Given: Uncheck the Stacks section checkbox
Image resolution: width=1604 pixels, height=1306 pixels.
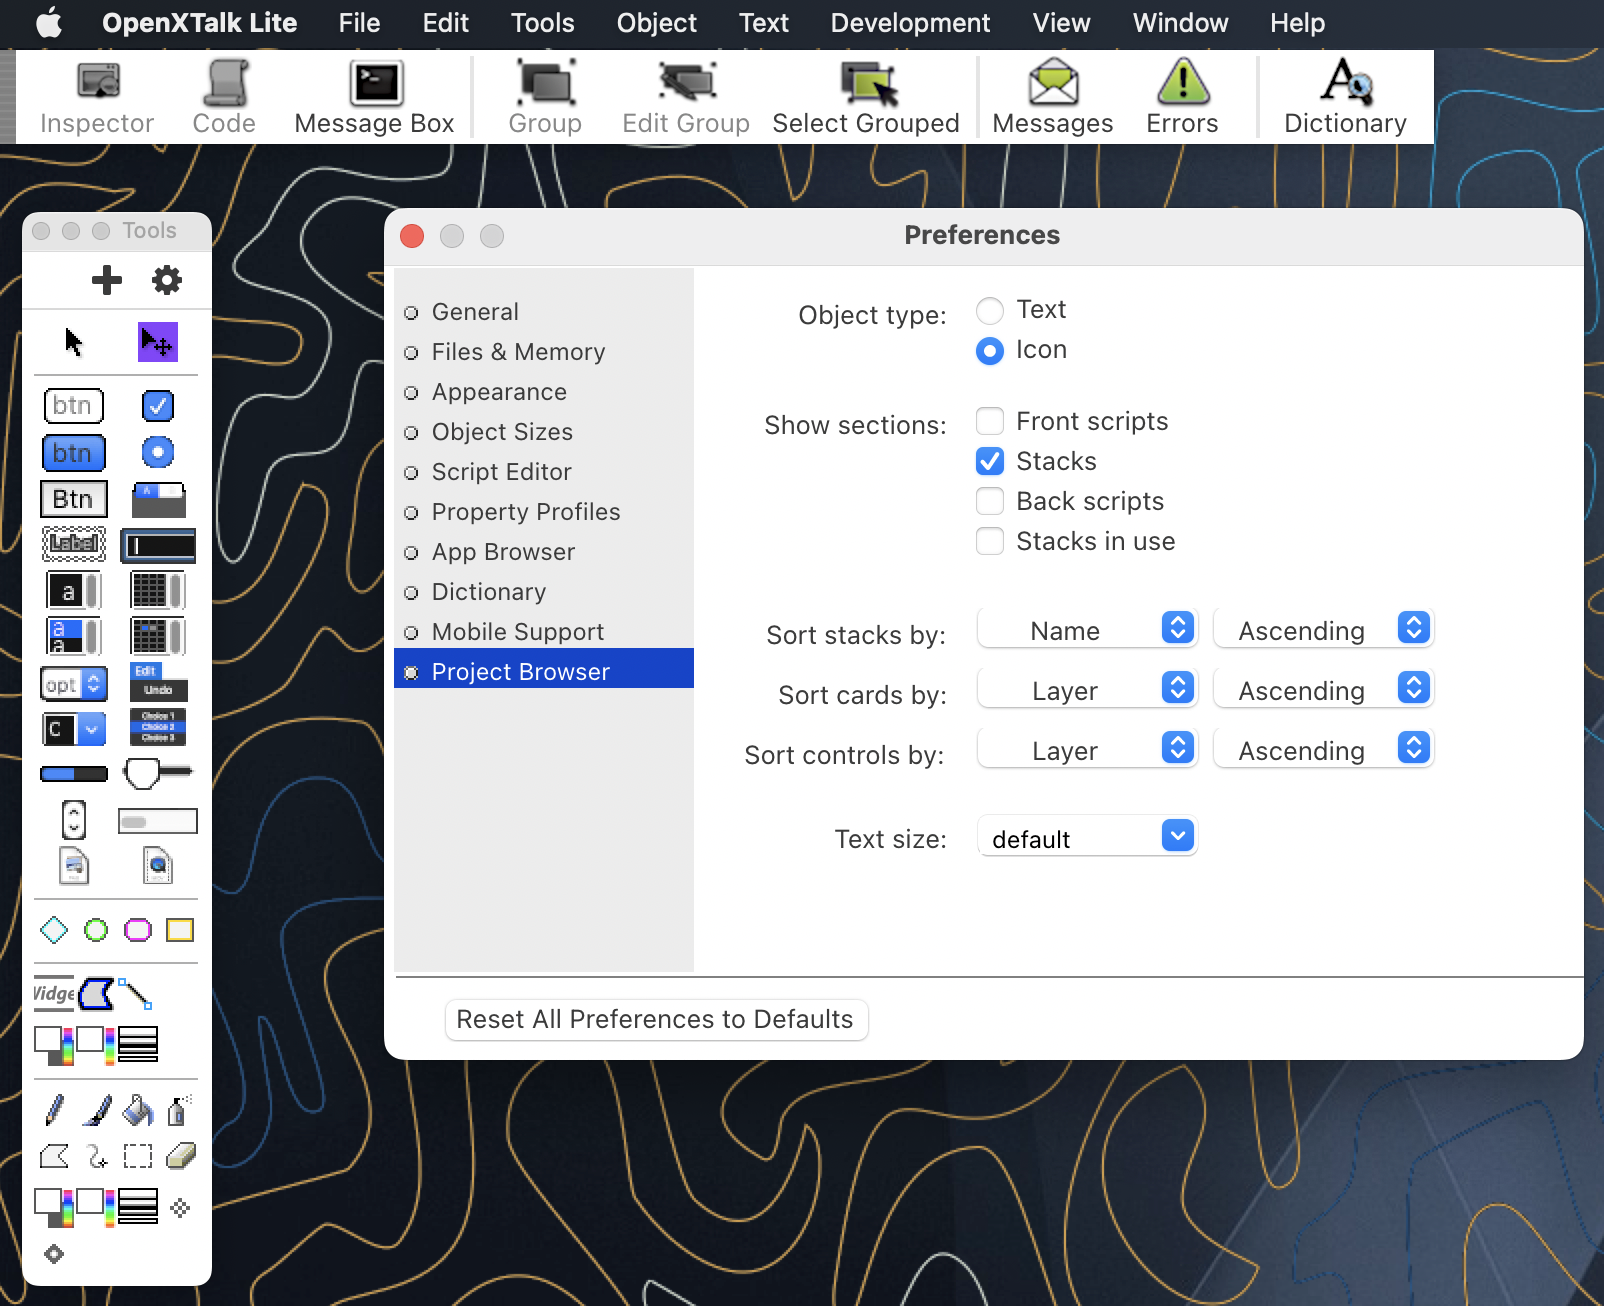Looking at the screenshot, I should point(990,461).
